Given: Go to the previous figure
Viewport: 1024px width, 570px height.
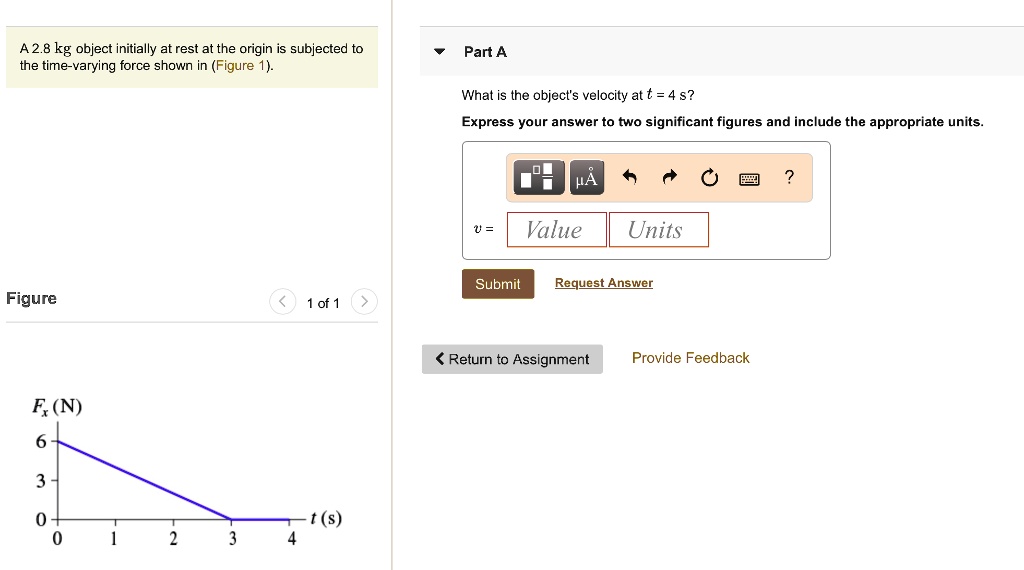Looking at the screenshot, I should click(x=284, y=302).
